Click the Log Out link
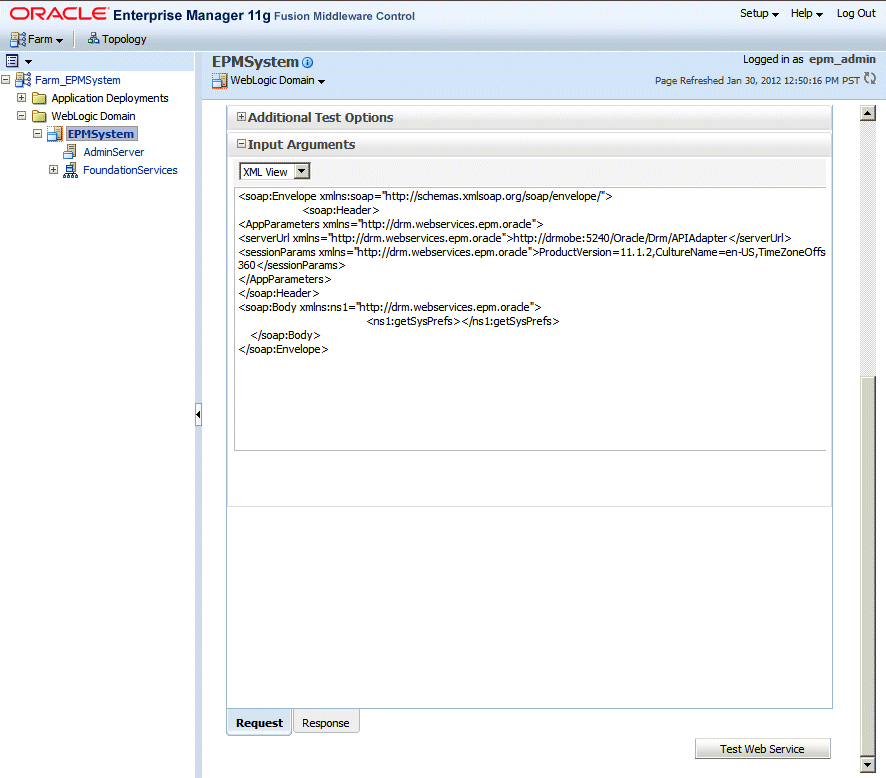The image size is (886, 778). [x=856, y=14]
